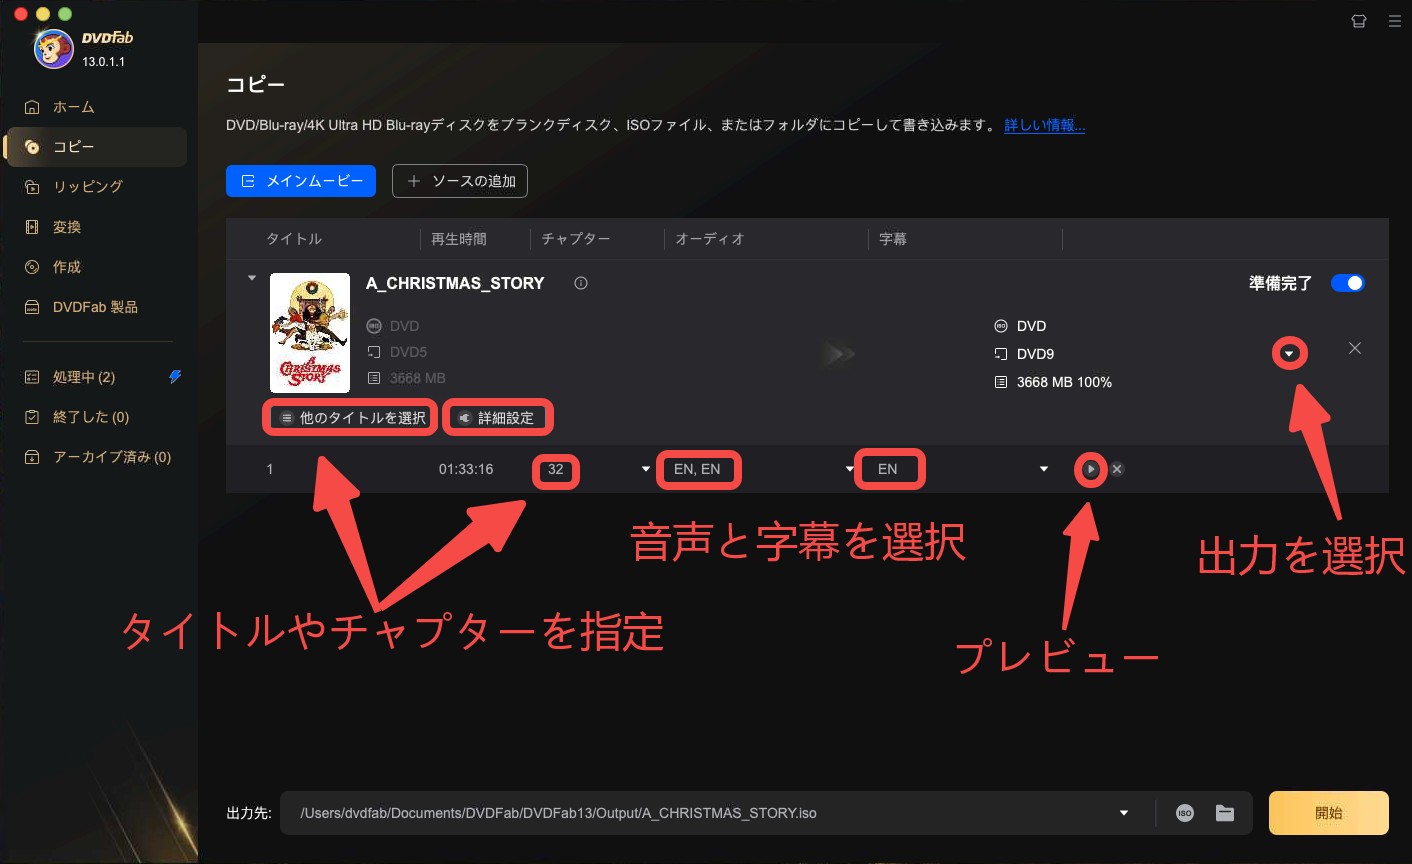Click the DVDFab mascot logo

click(53, 48)
